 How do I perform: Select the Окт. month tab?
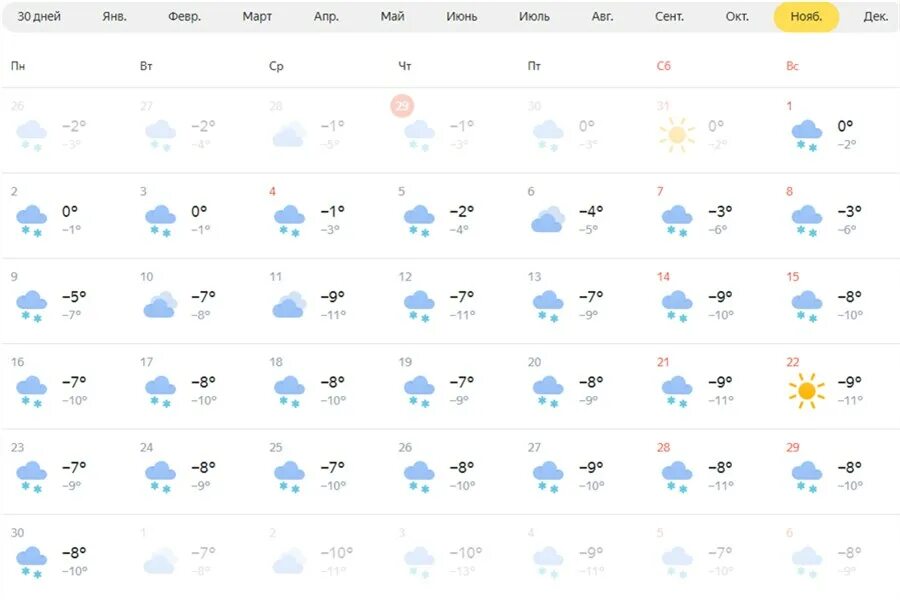coord(737,17)
